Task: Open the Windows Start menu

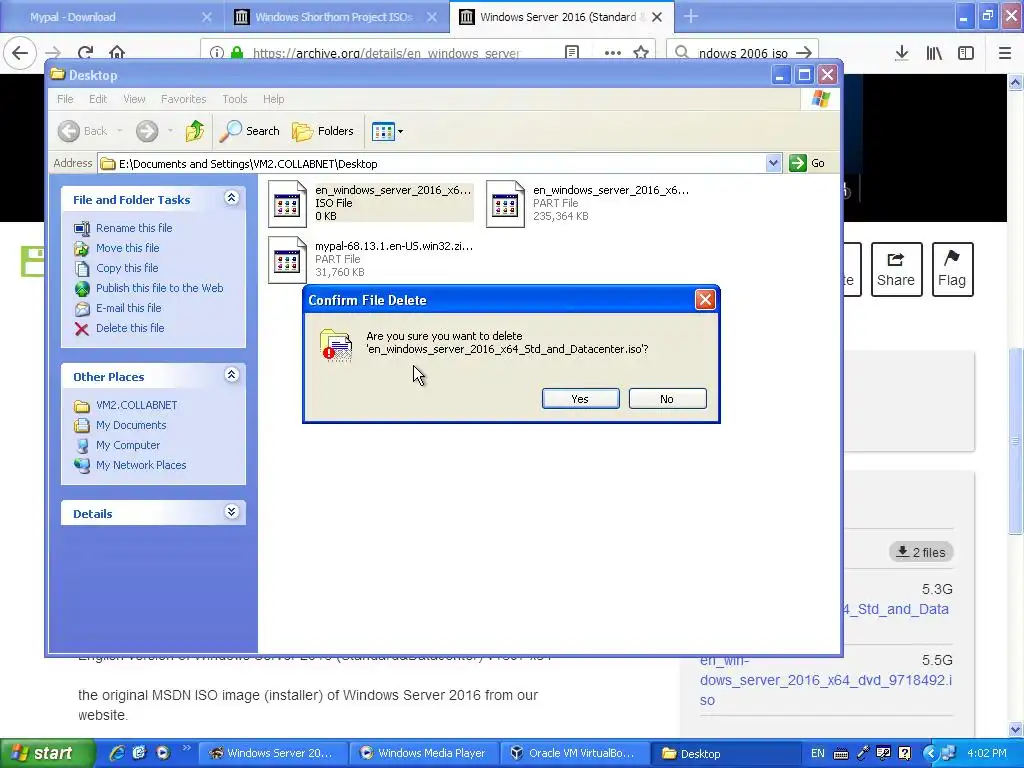Action: tap(47, 753)
